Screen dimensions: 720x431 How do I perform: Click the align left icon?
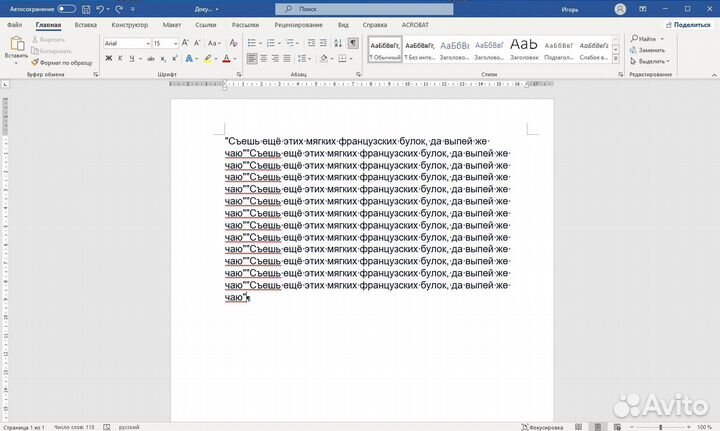[252, 58]
